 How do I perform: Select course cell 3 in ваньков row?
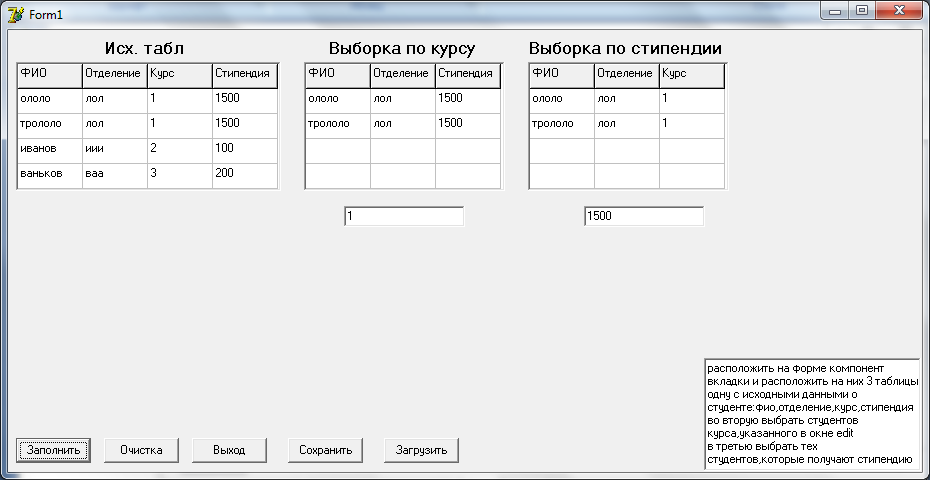pos(180,176)
